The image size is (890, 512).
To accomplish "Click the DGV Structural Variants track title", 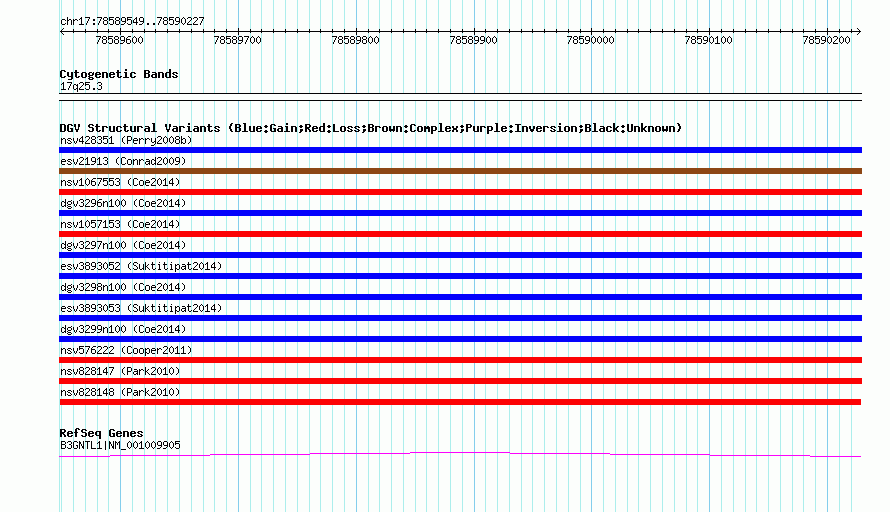I will coord(371,128).
